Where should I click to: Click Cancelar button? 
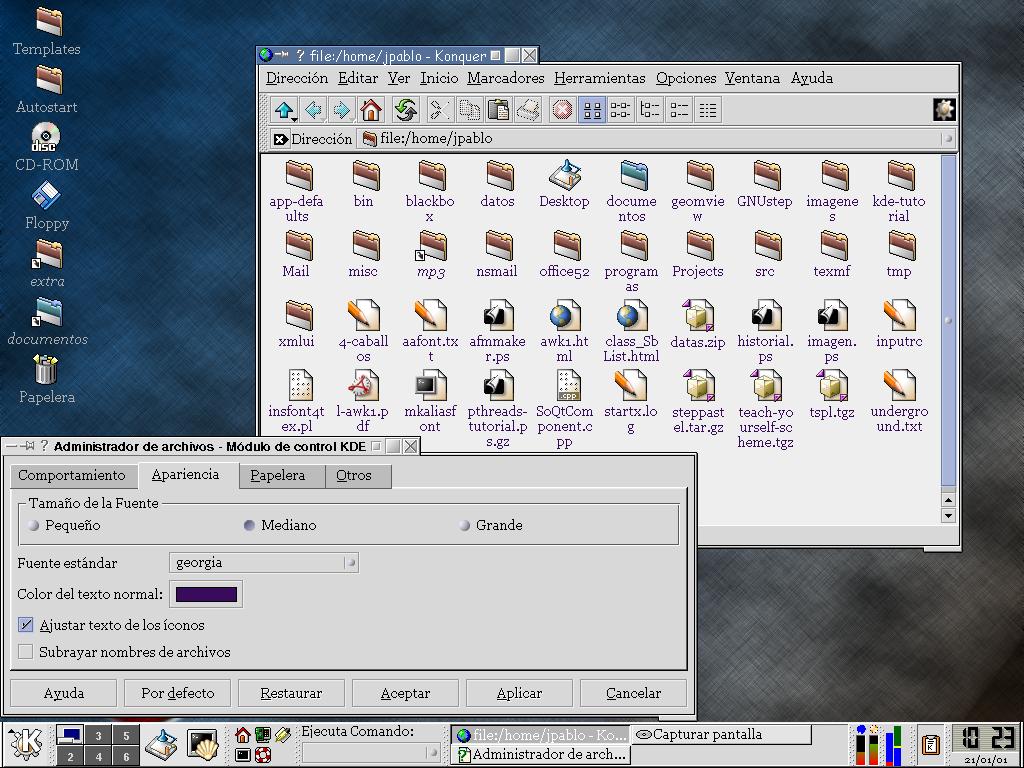pyautogui.click(x=633, y=694)
